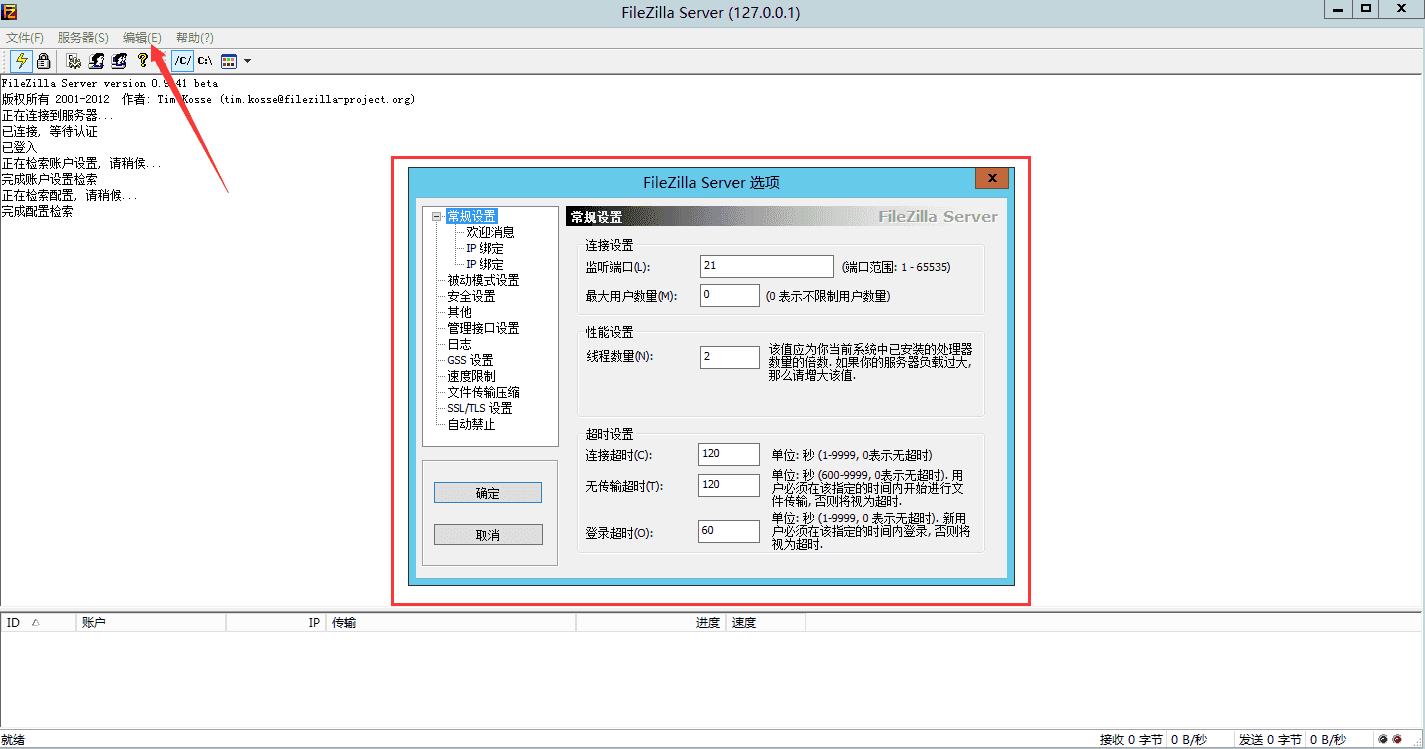
Task: Click the 速度 column header
Action: [x=766, y=623]
